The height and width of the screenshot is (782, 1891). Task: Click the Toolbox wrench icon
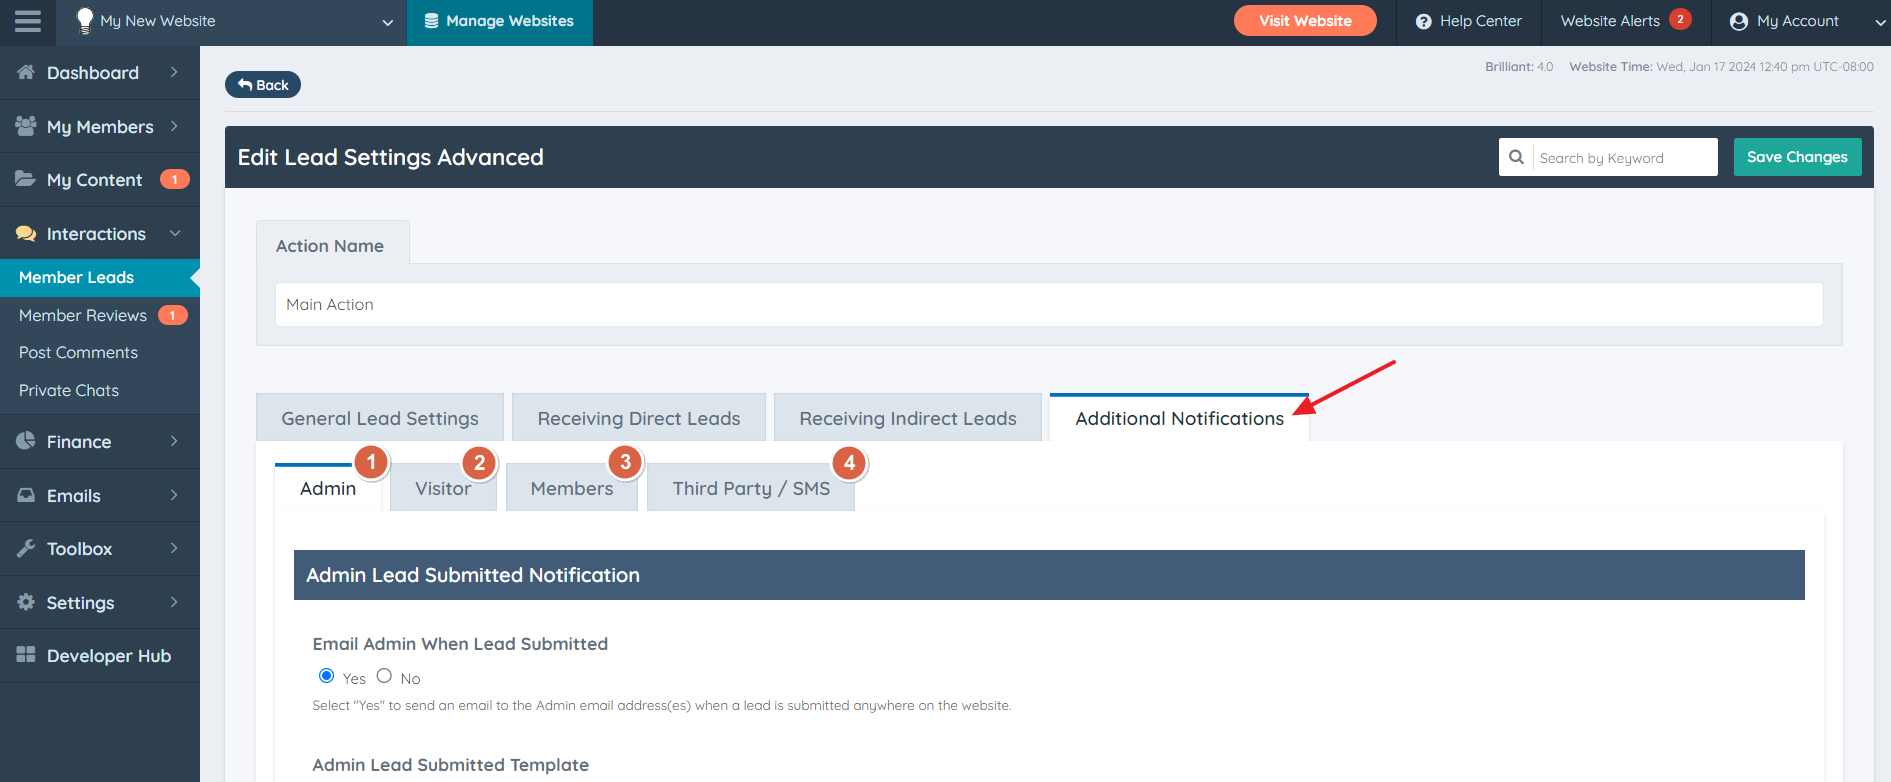(x=26, y=548)
